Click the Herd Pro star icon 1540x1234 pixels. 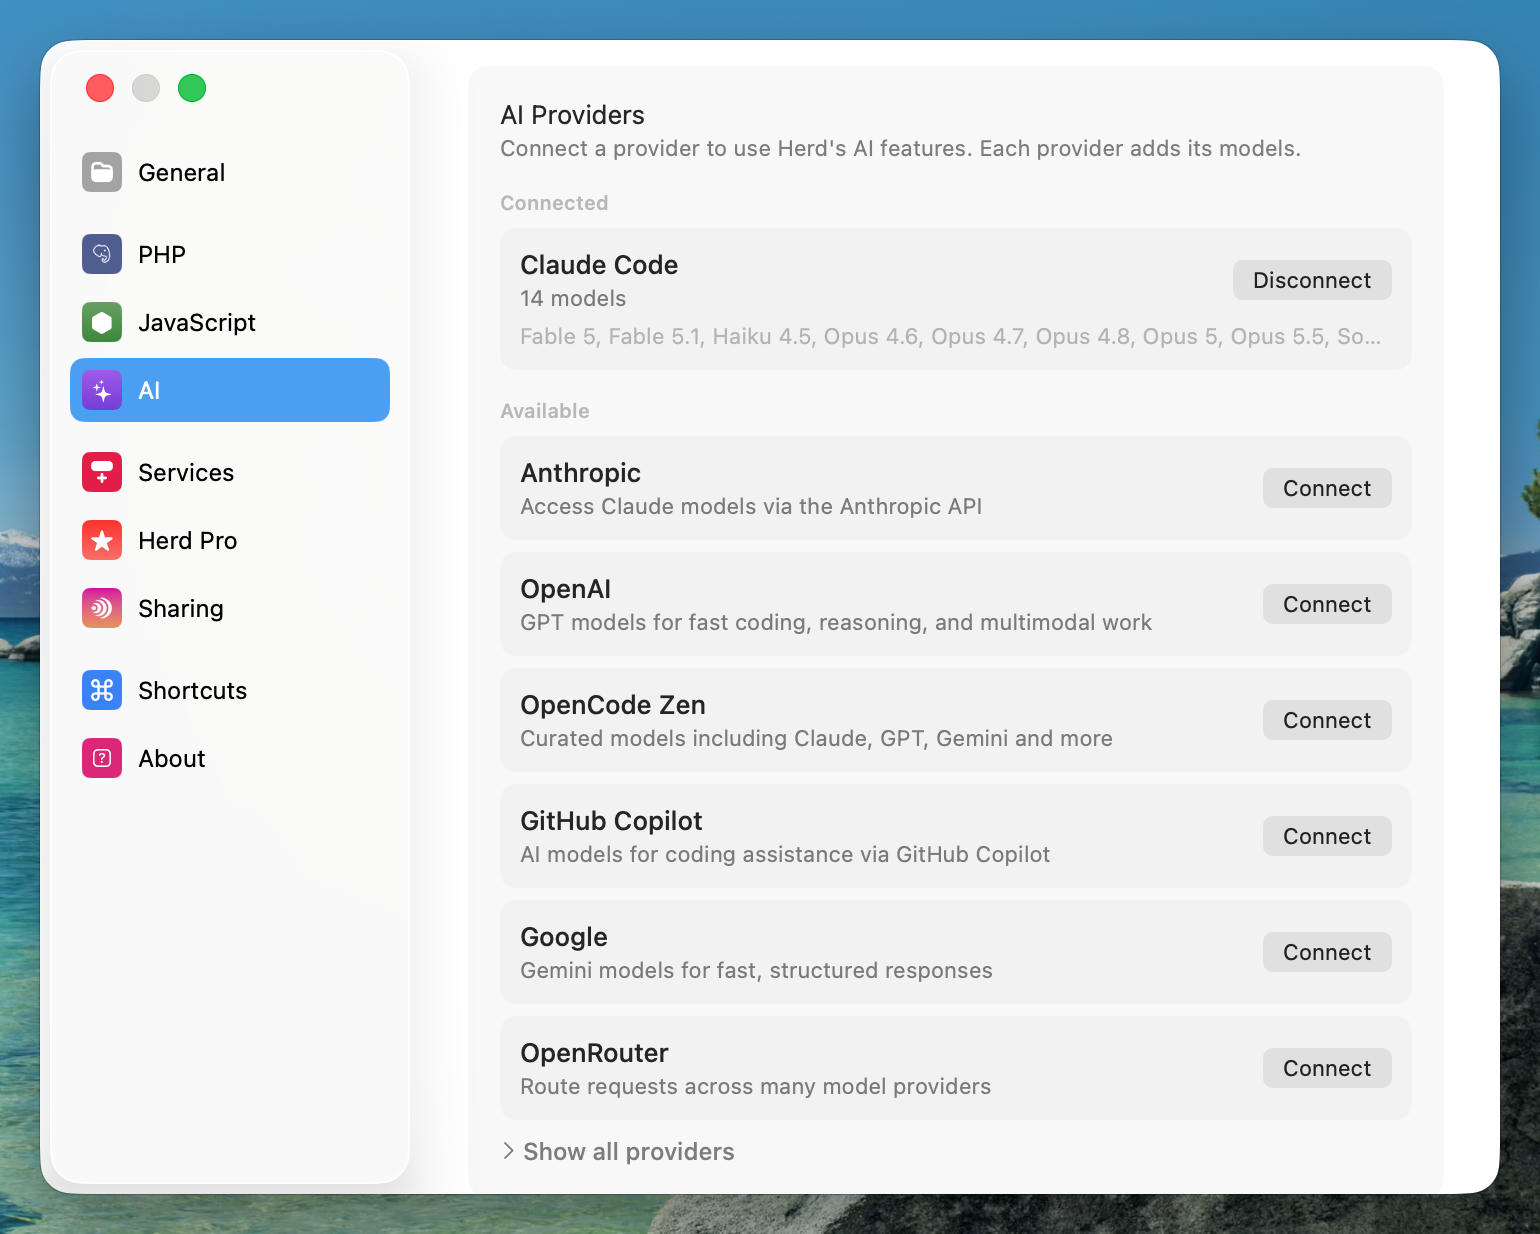(x=102, y=540)
